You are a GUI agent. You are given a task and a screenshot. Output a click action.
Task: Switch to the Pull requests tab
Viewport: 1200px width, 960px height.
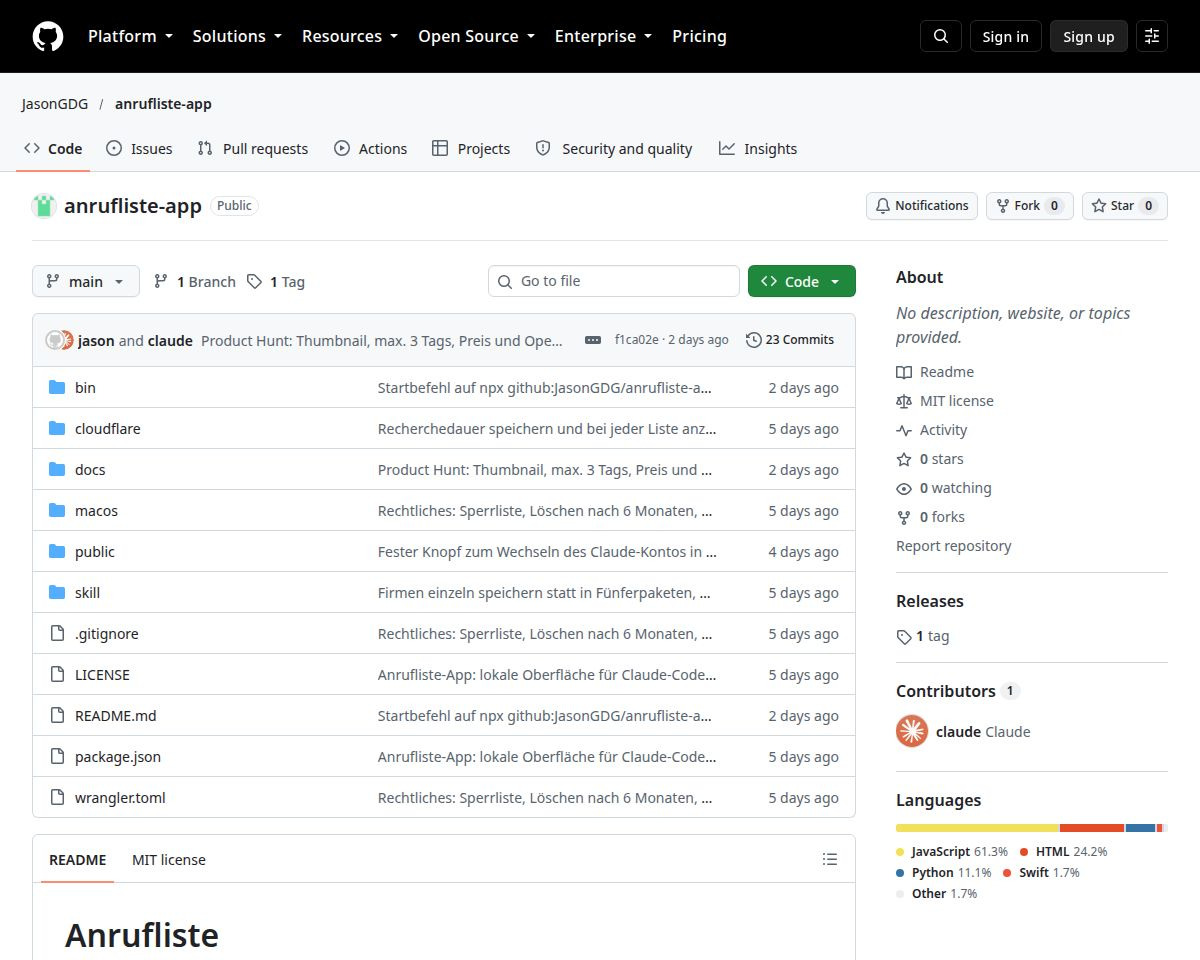253,149
